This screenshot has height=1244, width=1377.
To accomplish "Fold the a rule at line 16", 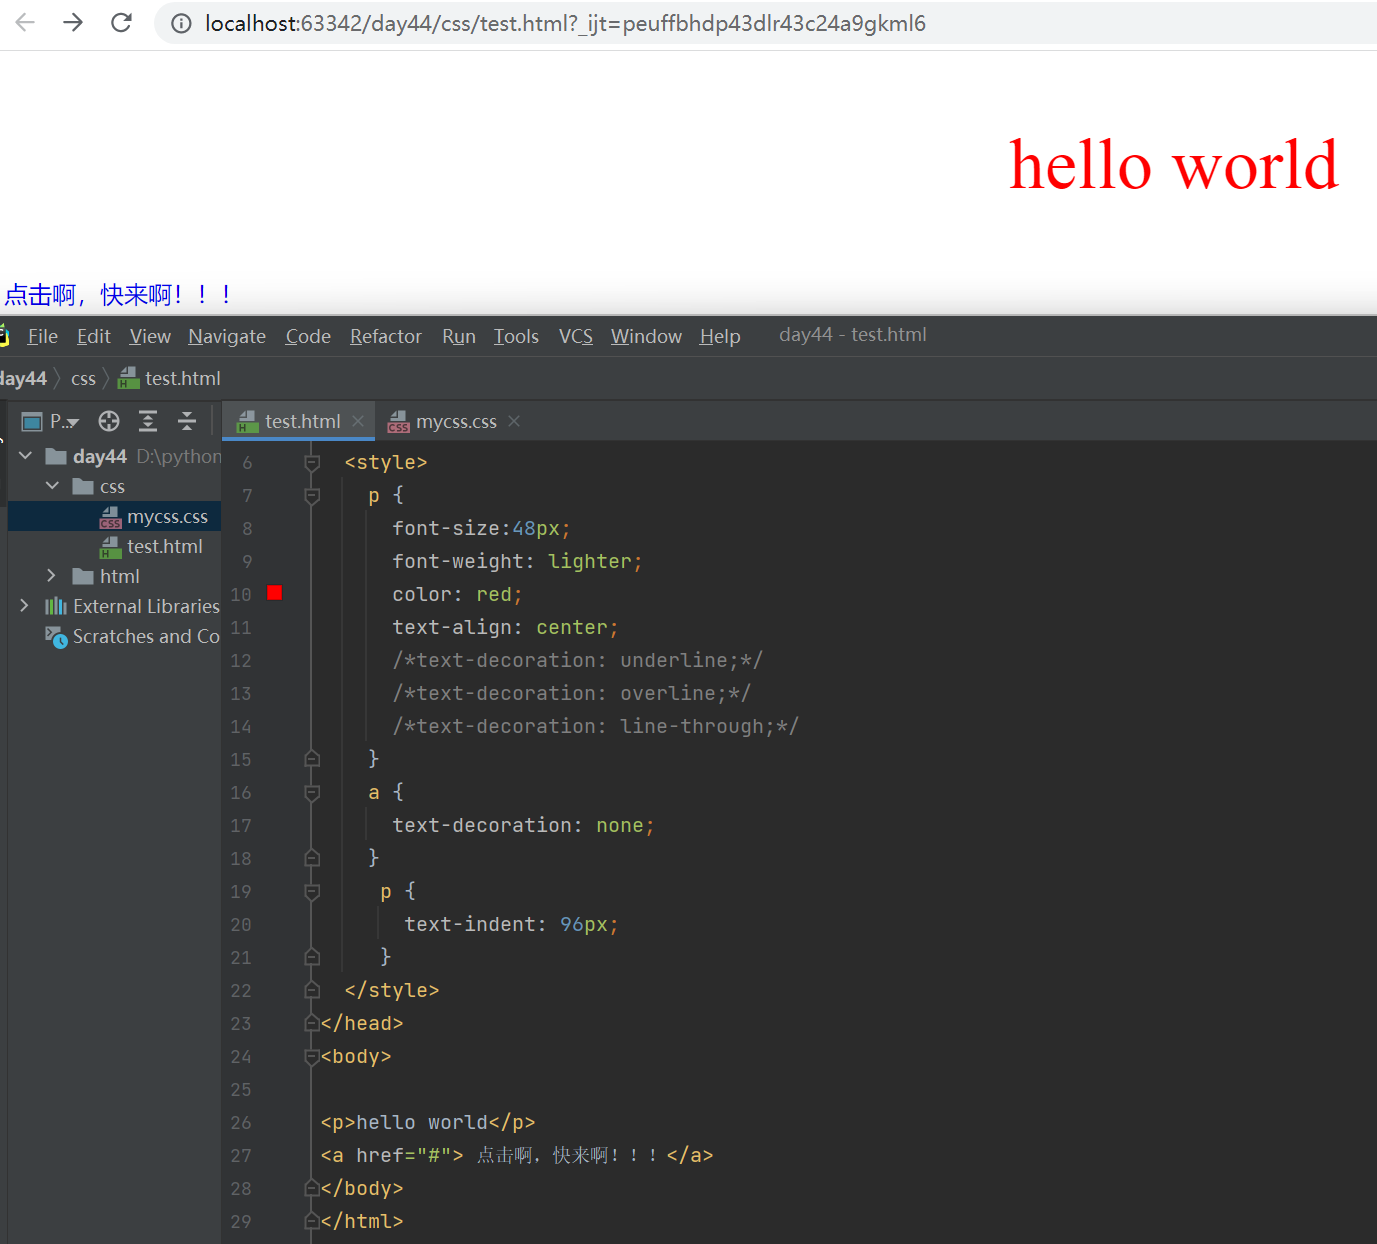I will [x=312, y=792].
